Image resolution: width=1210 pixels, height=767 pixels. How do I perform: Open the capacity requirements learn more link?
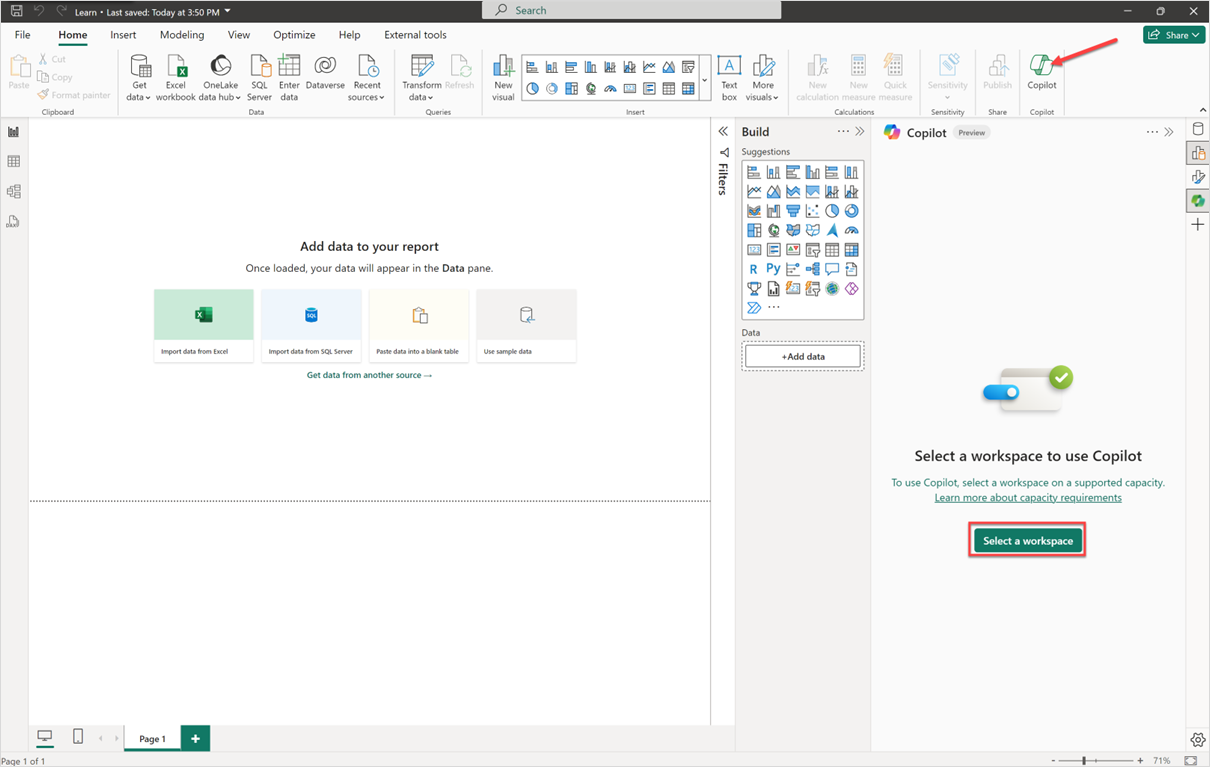point(1027,497)
